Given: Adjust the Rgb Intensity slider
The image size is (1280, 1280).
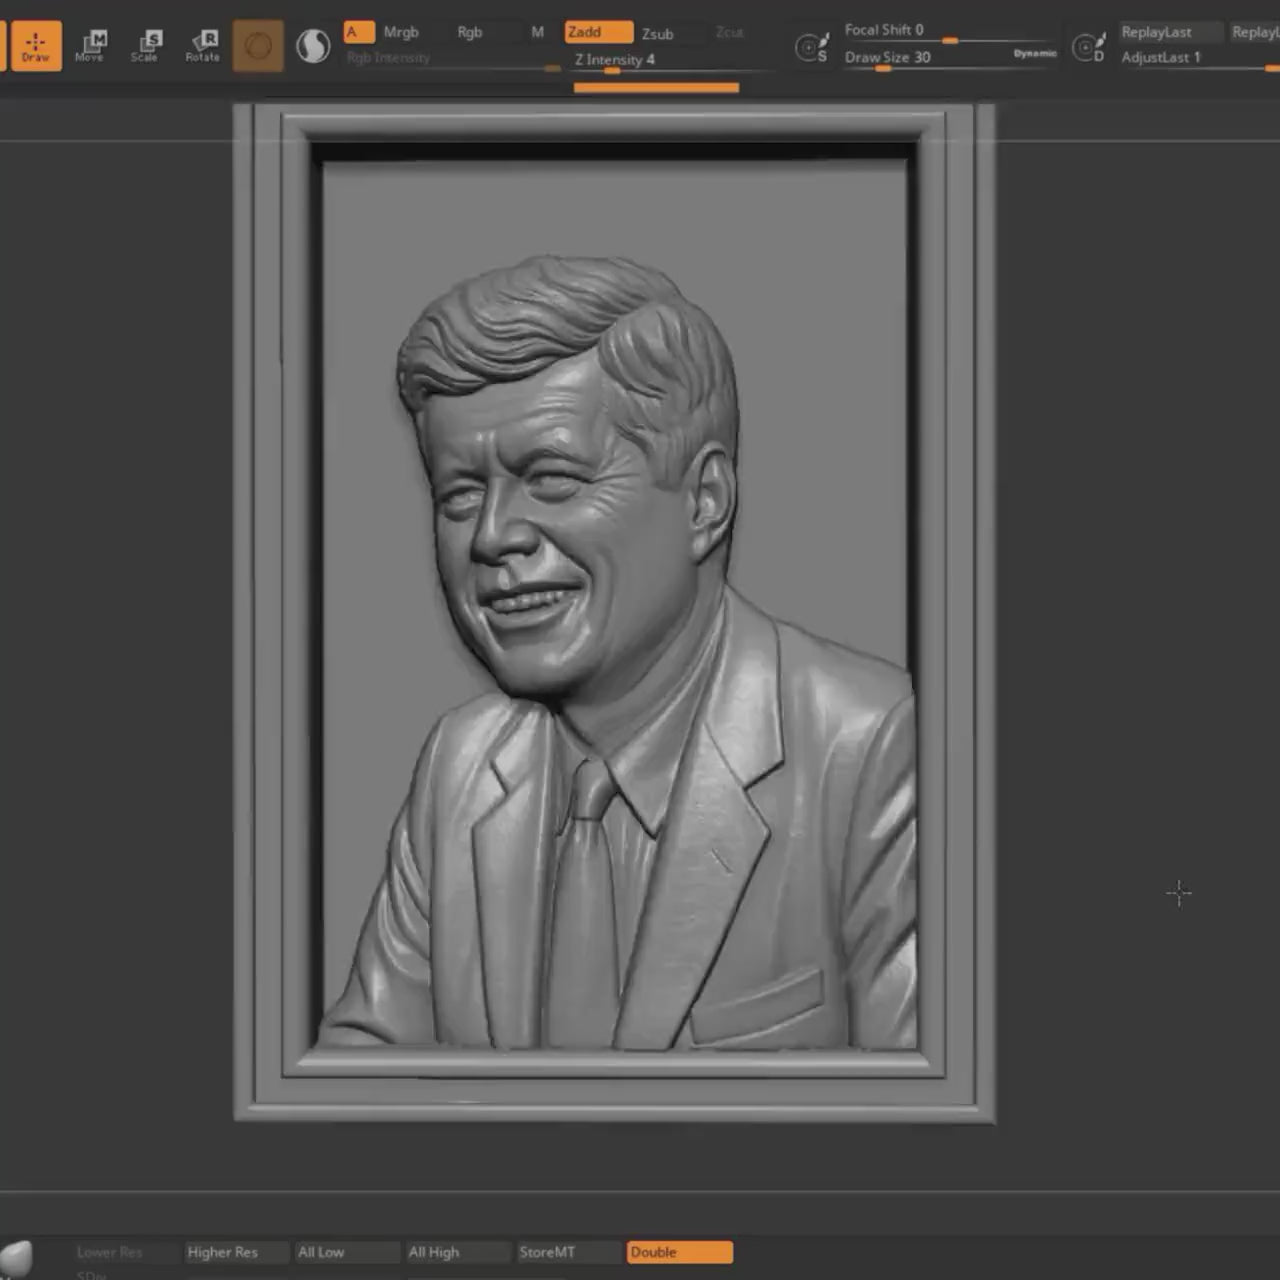Looking at the screenshot, I should pos(452,59).
